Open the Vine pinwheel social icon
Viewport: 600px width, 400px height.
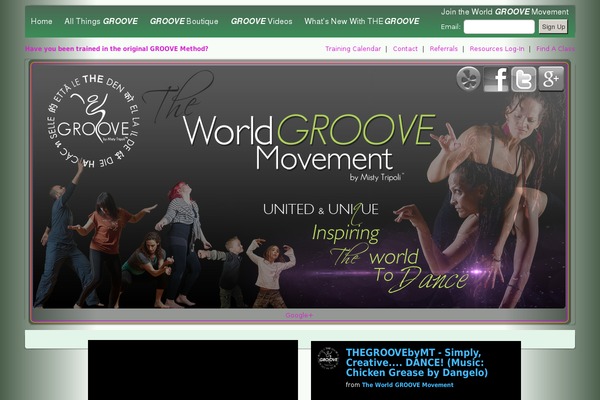click(468, 79)
